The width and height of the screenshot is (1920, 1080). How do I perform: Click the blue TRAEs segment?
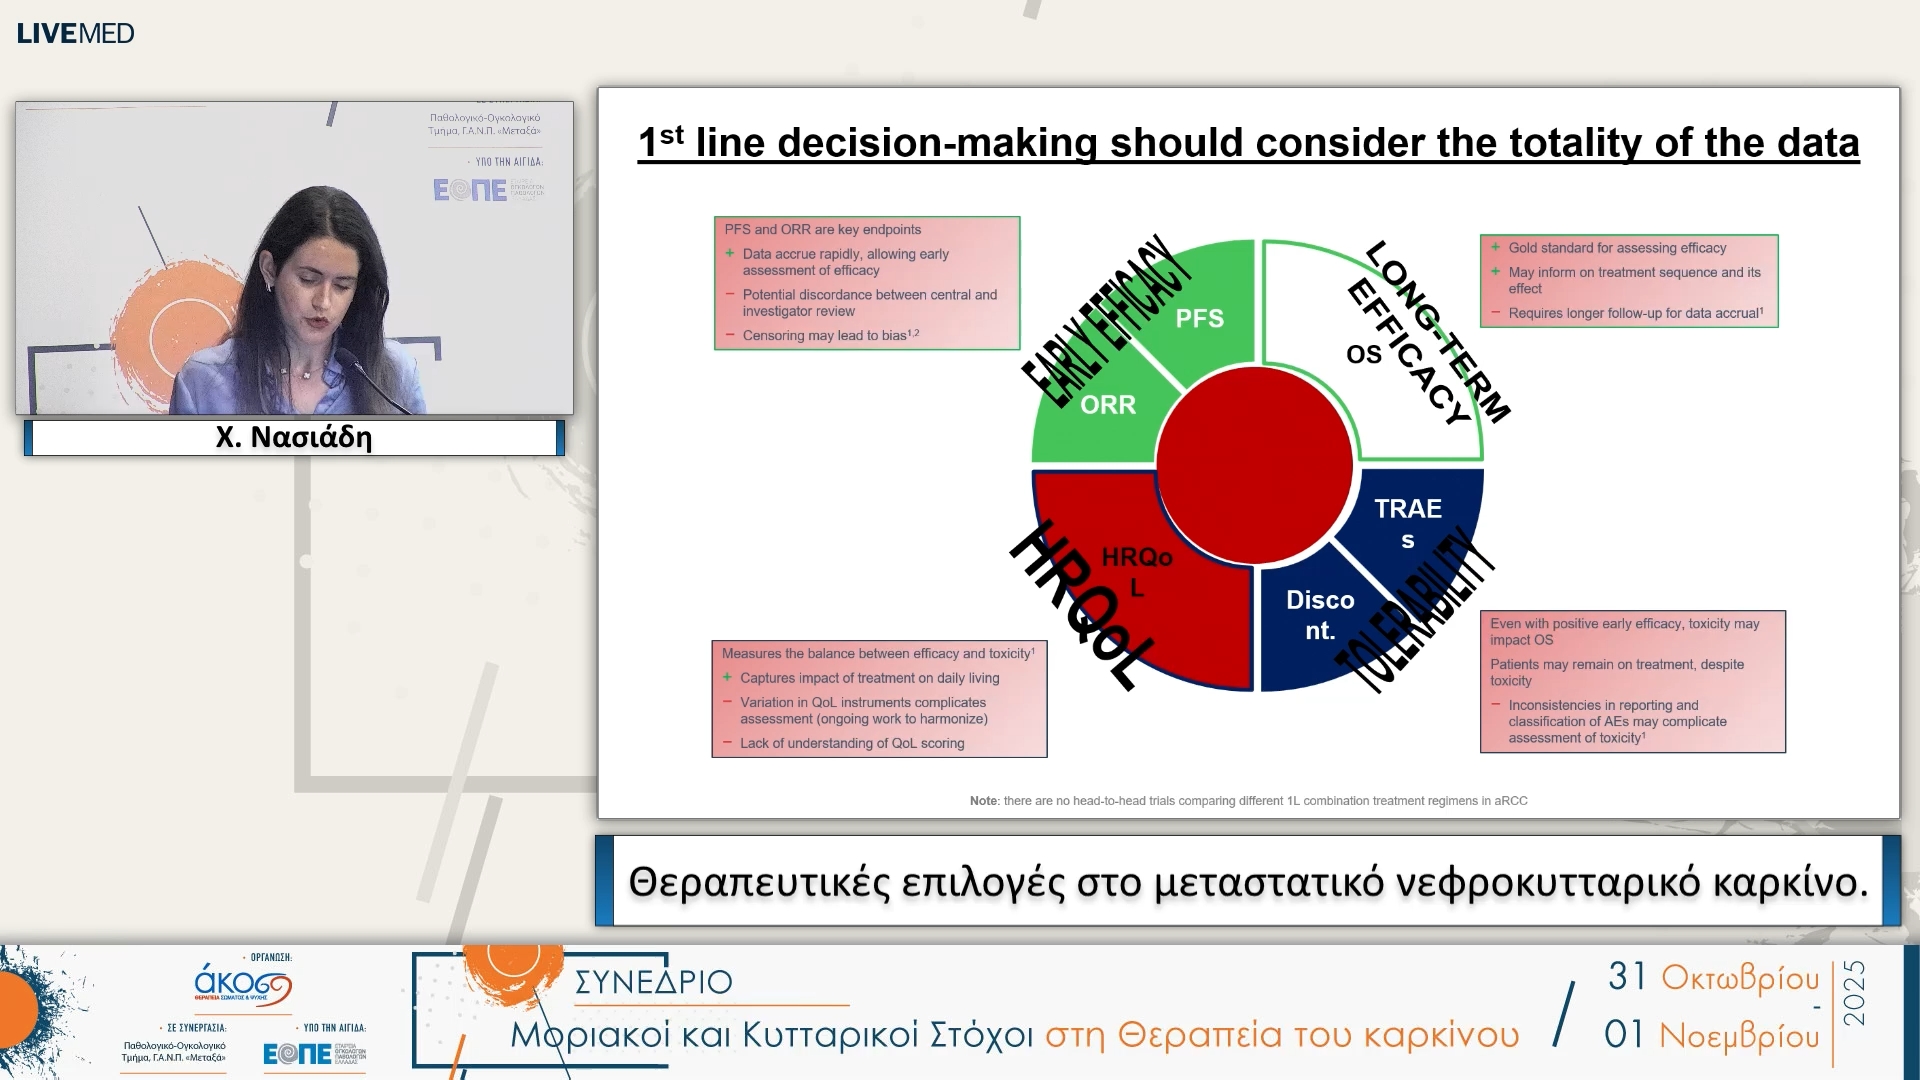[1407, 522]
